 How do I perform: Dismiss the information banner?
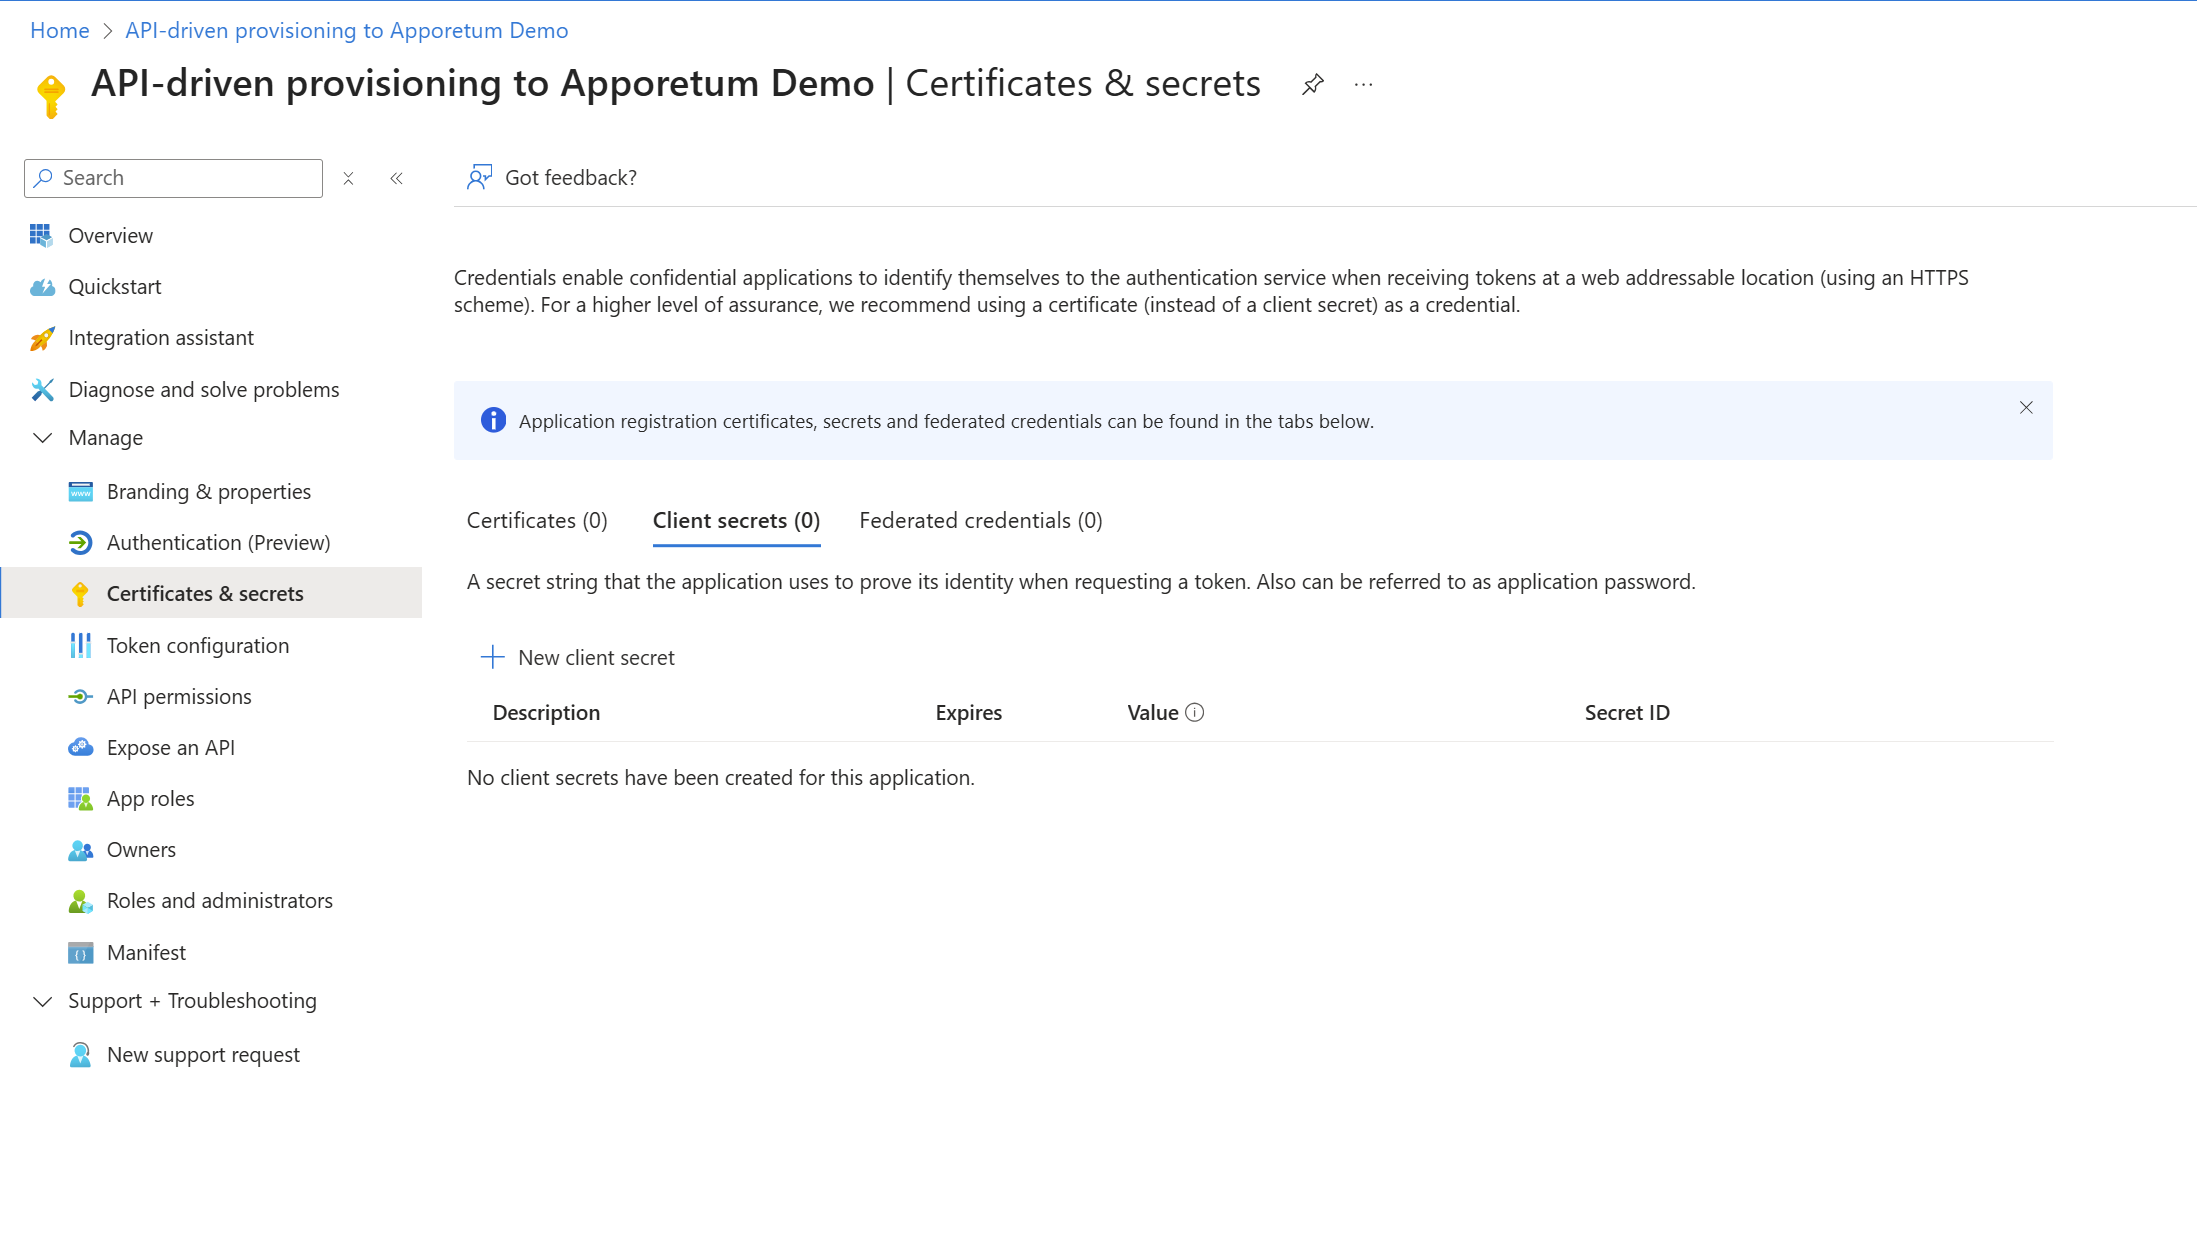2025,407
